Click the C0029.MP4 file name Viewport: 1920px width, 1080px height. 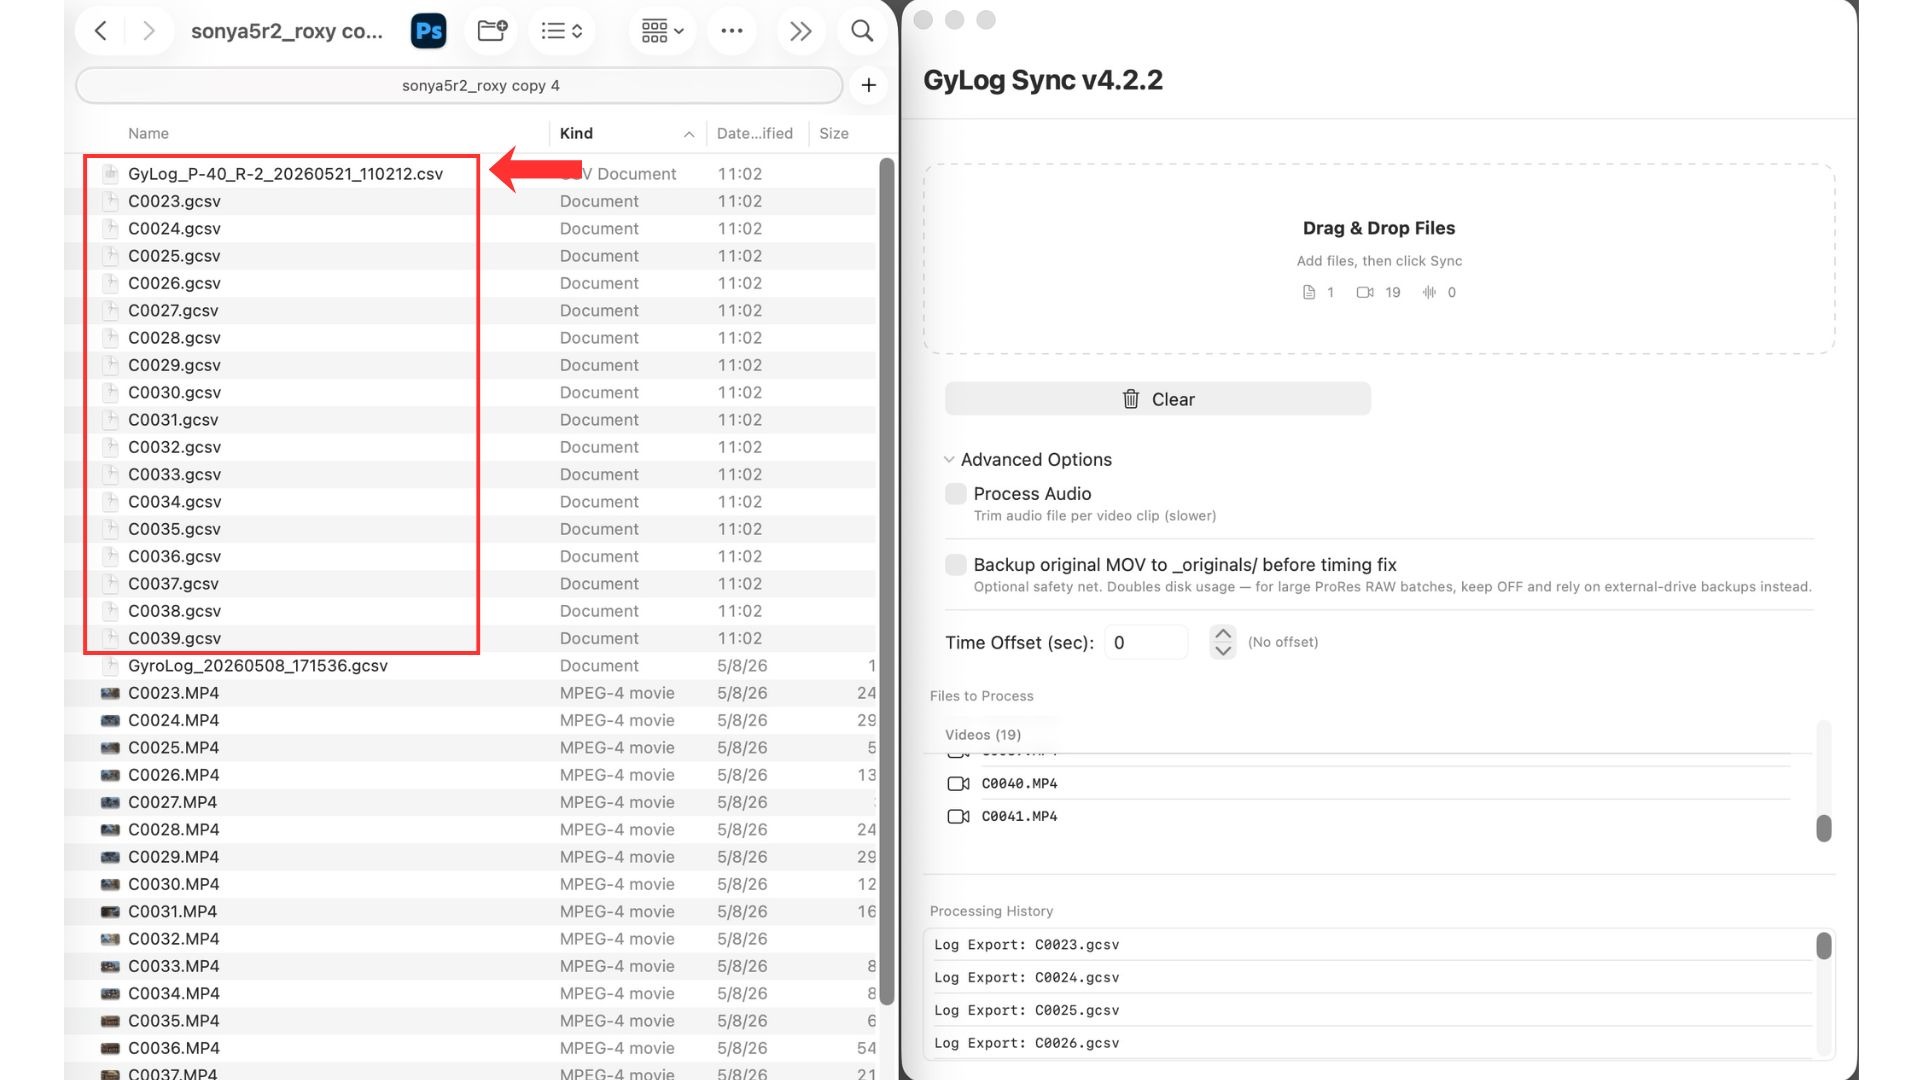(173, 857)
